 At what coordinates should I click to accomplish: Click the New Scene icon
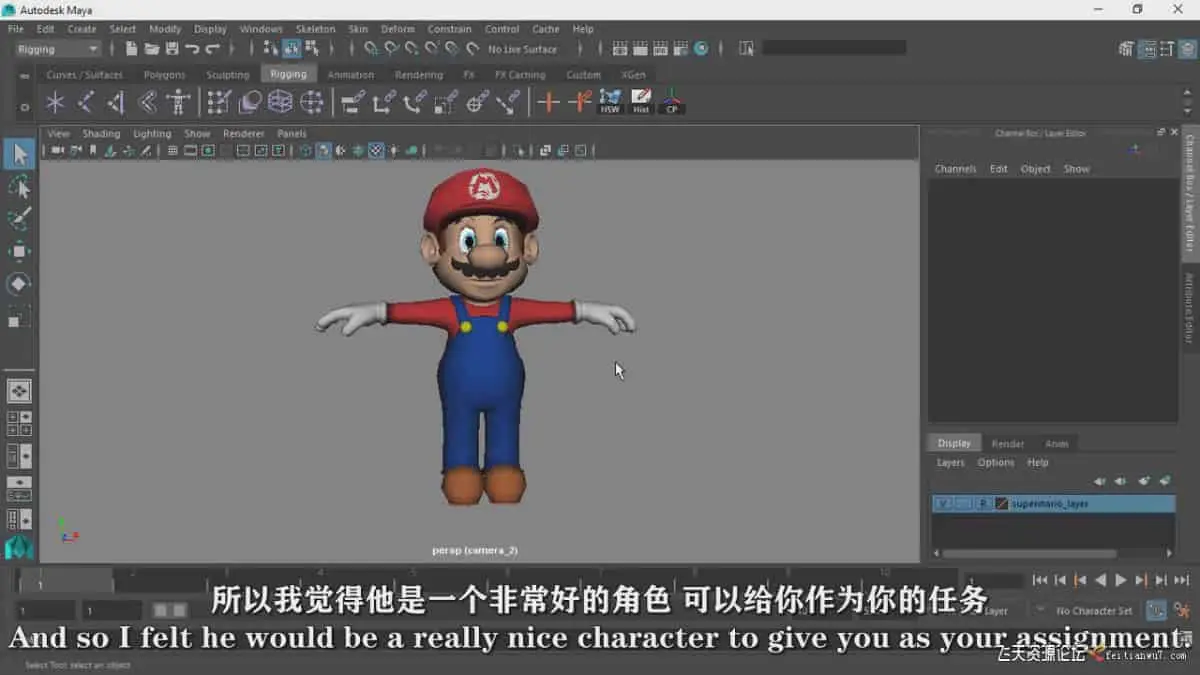click(x=131, y=48)
